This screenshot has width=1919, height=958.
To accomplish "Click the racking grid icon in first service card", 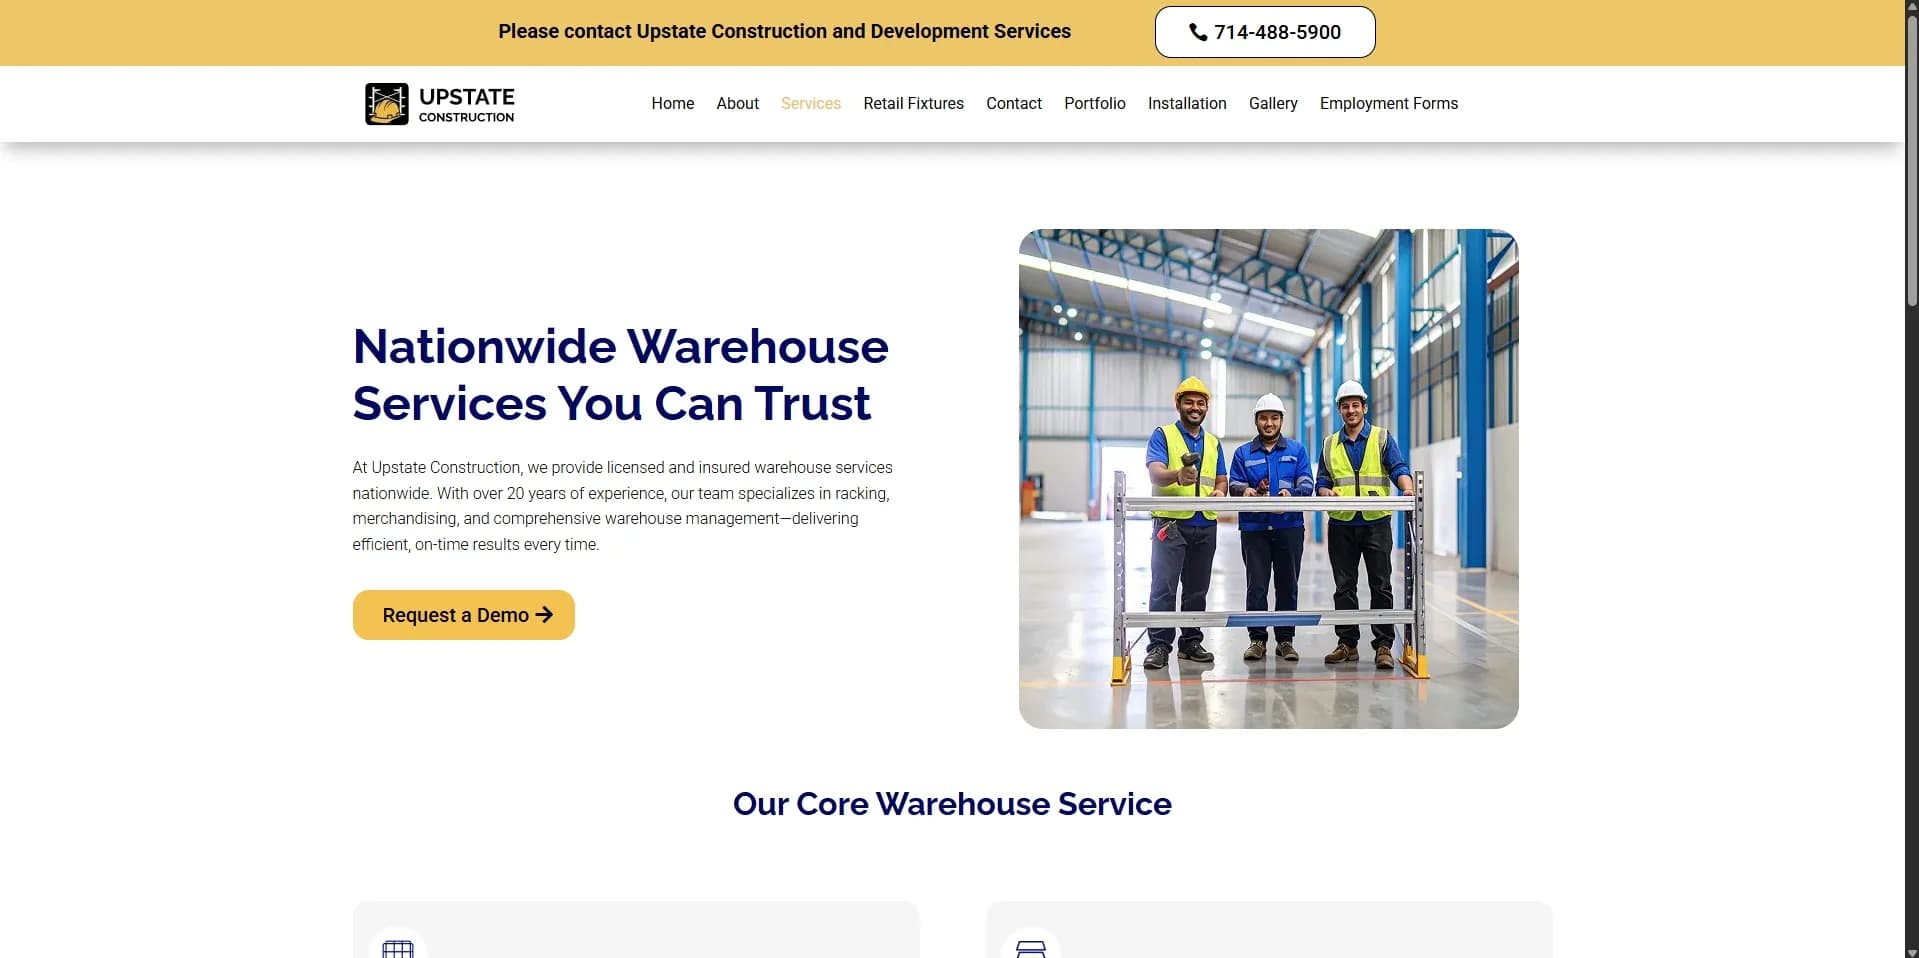I will (x=398, y=949).
